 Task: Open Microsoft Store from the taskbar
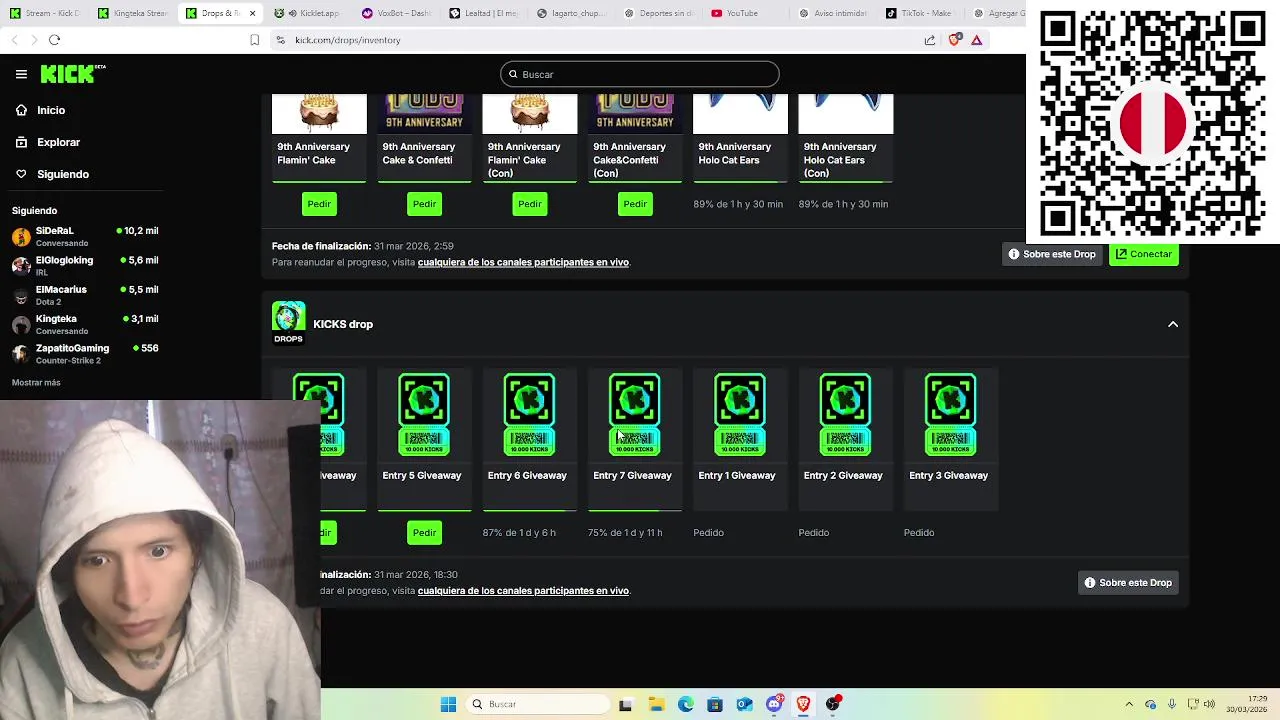pyautogui.click(x=715, y=704)
